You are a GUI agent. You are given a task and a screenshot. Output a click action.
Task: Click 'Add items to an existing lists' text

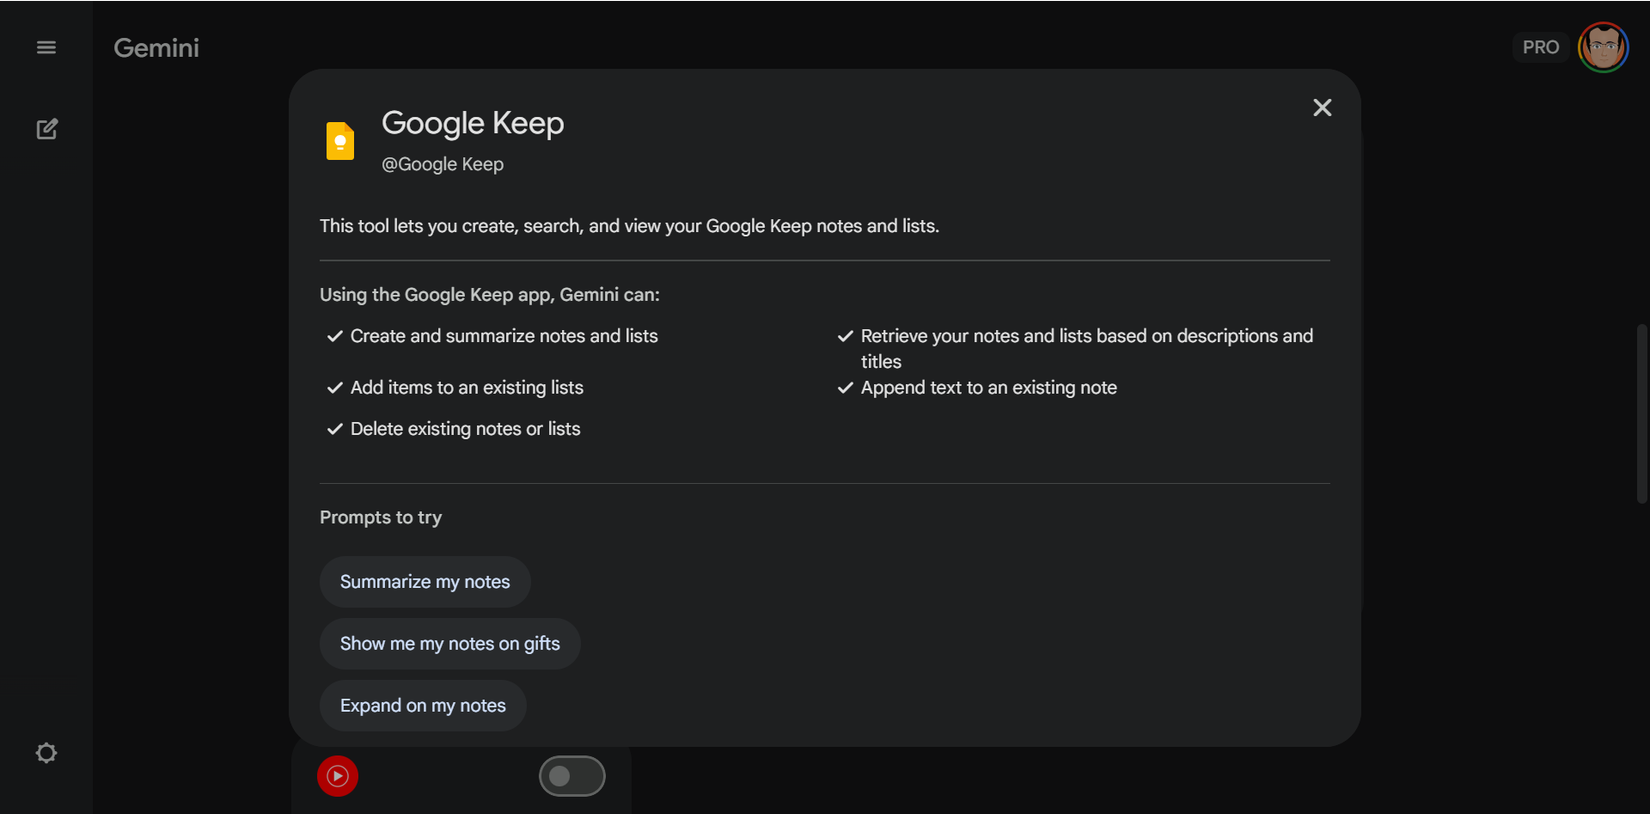[467, 387]
